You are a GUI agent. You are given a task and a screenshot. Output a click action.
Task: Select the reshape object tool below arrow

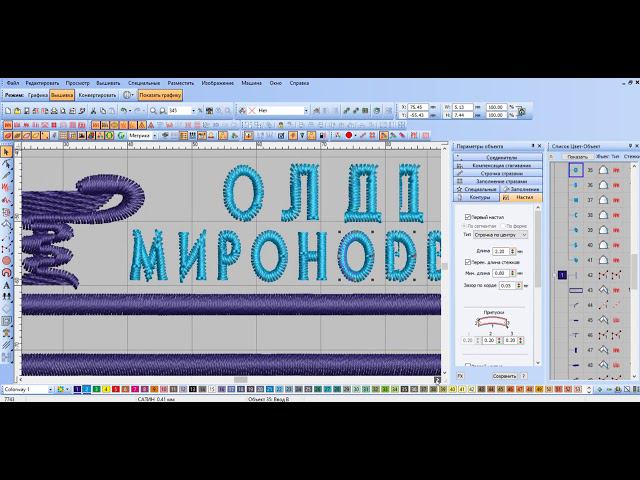pyautogui.click(x=6, y=164)
